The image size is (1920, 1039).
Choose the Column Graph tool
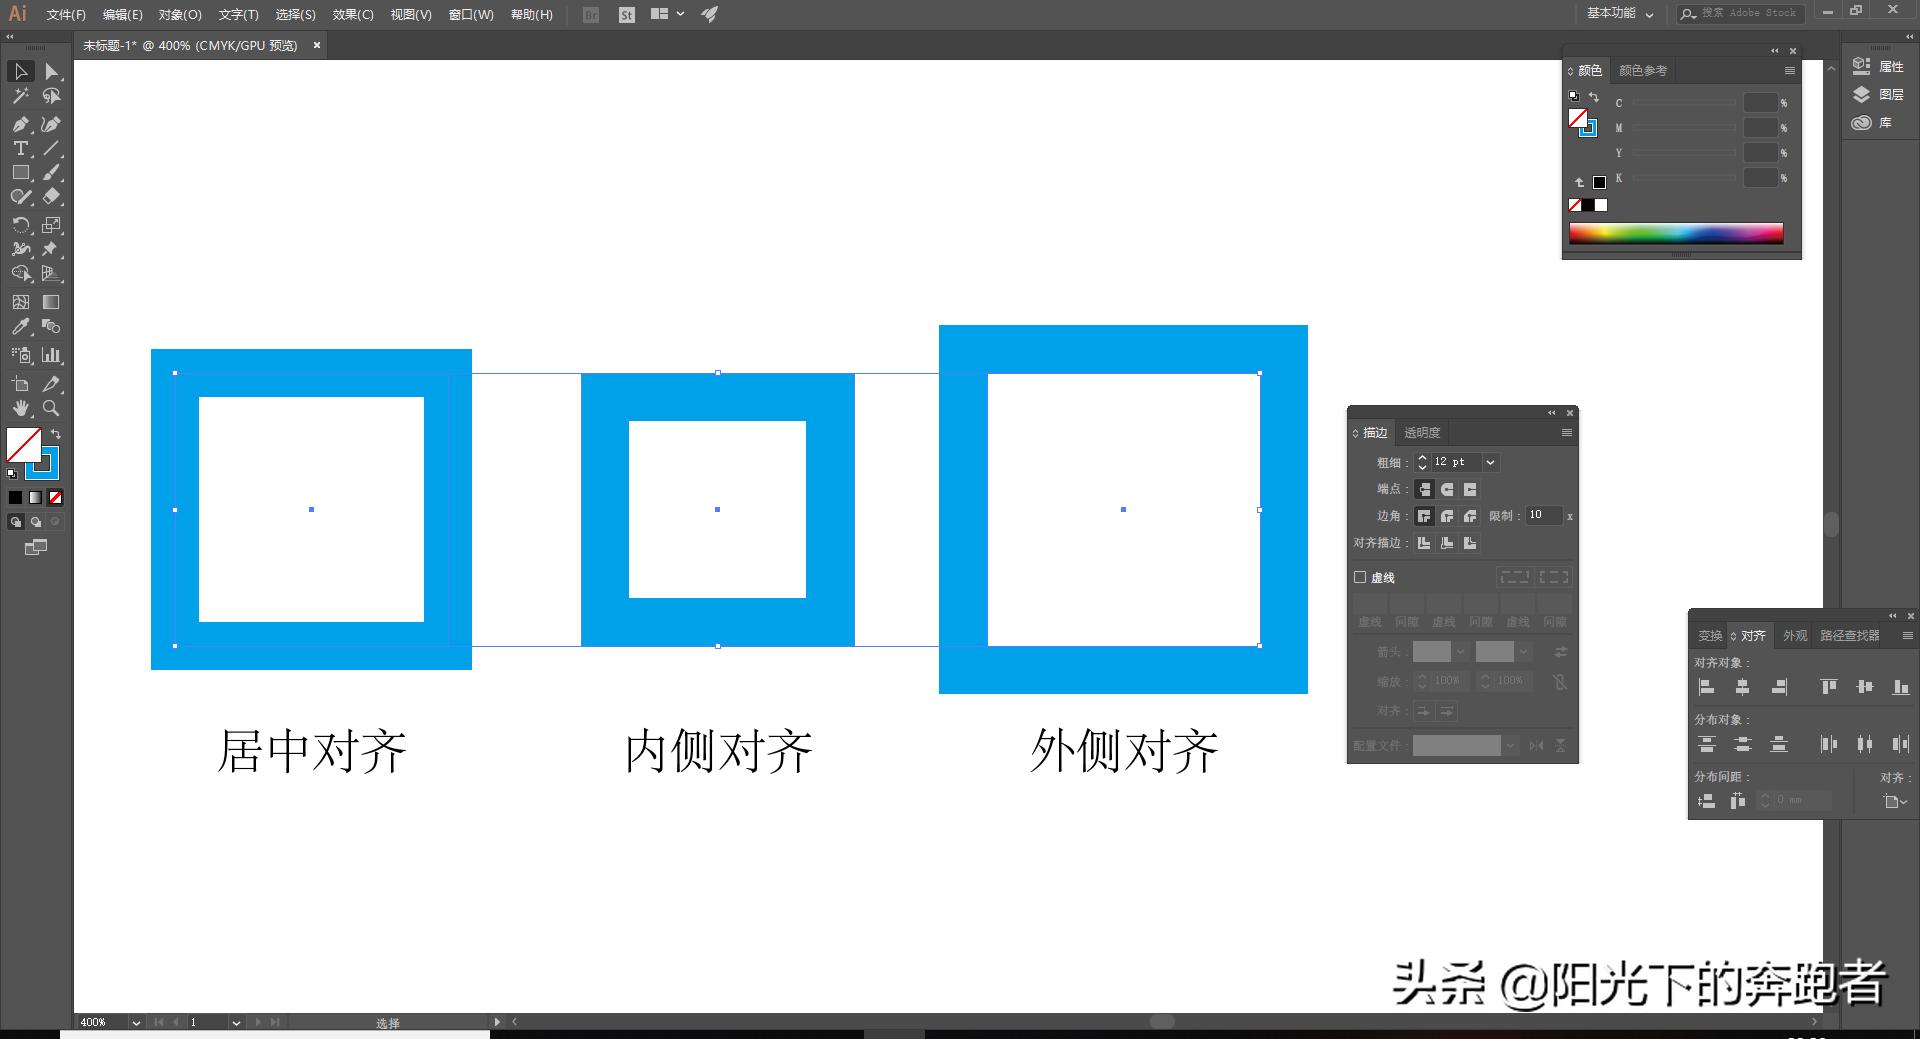pos(52,355)
